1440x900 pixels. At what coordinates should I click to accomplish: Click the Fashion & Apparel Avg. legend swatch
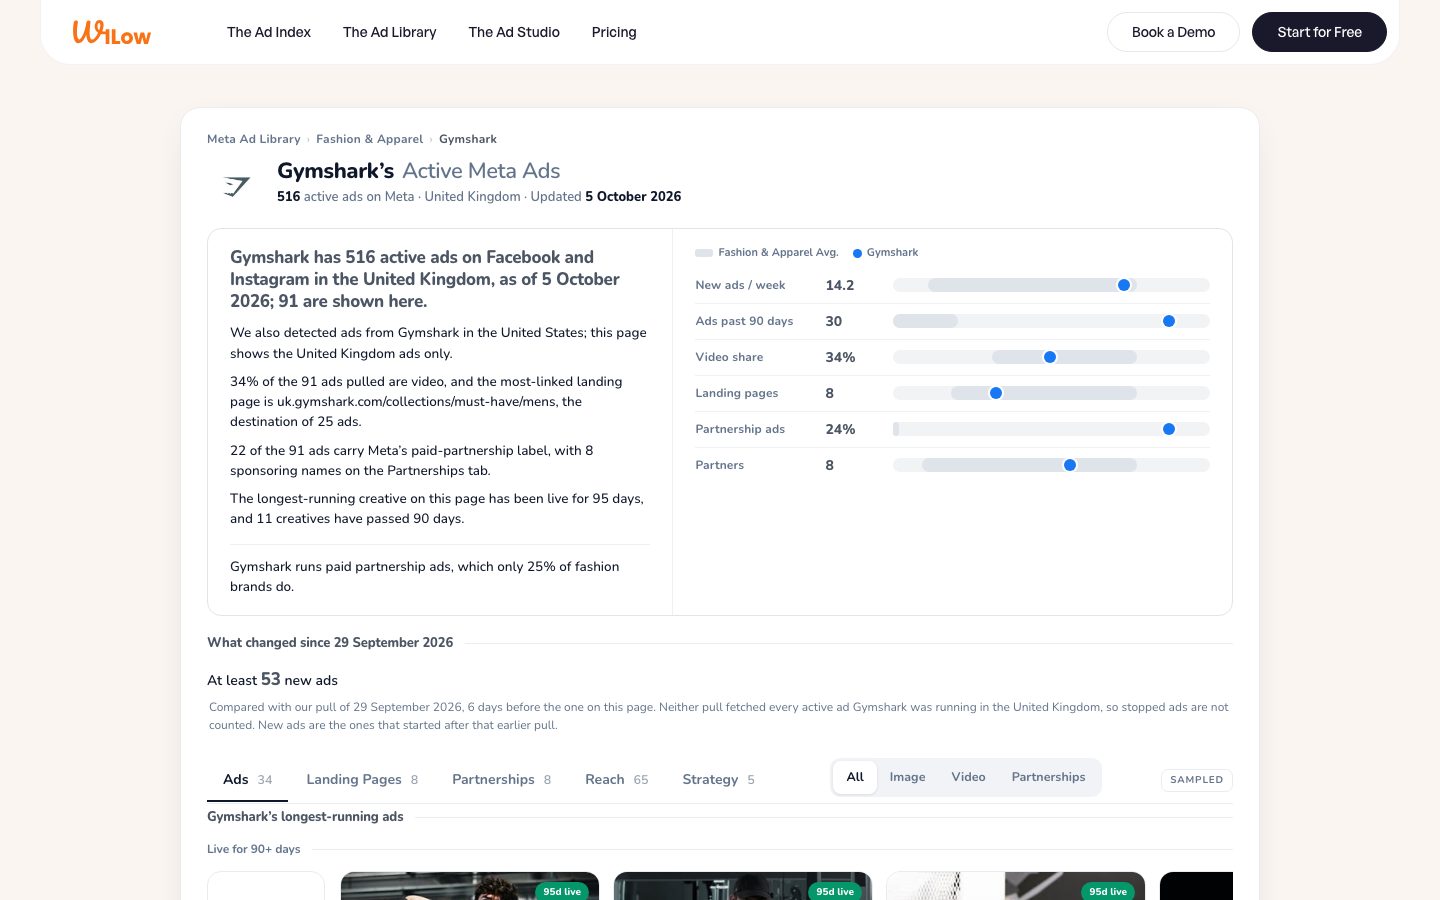[704, 253]
